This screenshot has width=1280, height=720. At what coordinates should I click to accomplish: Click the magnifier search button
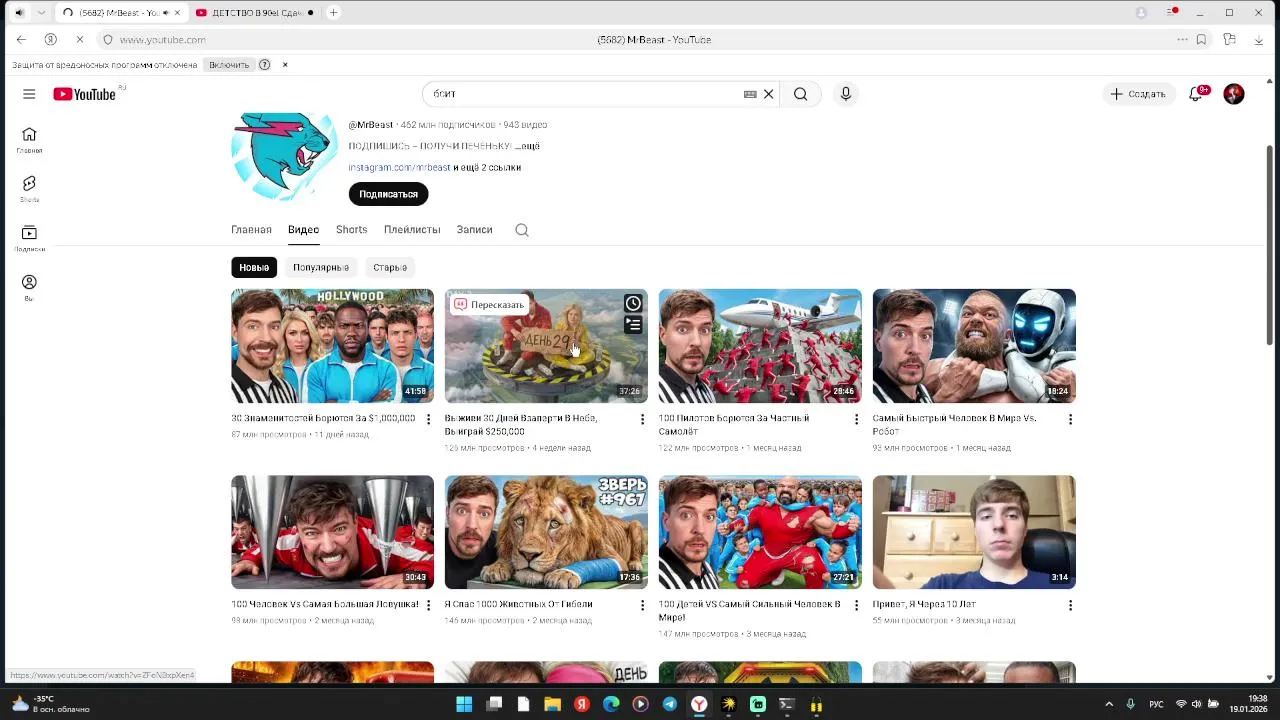(801, 94)
